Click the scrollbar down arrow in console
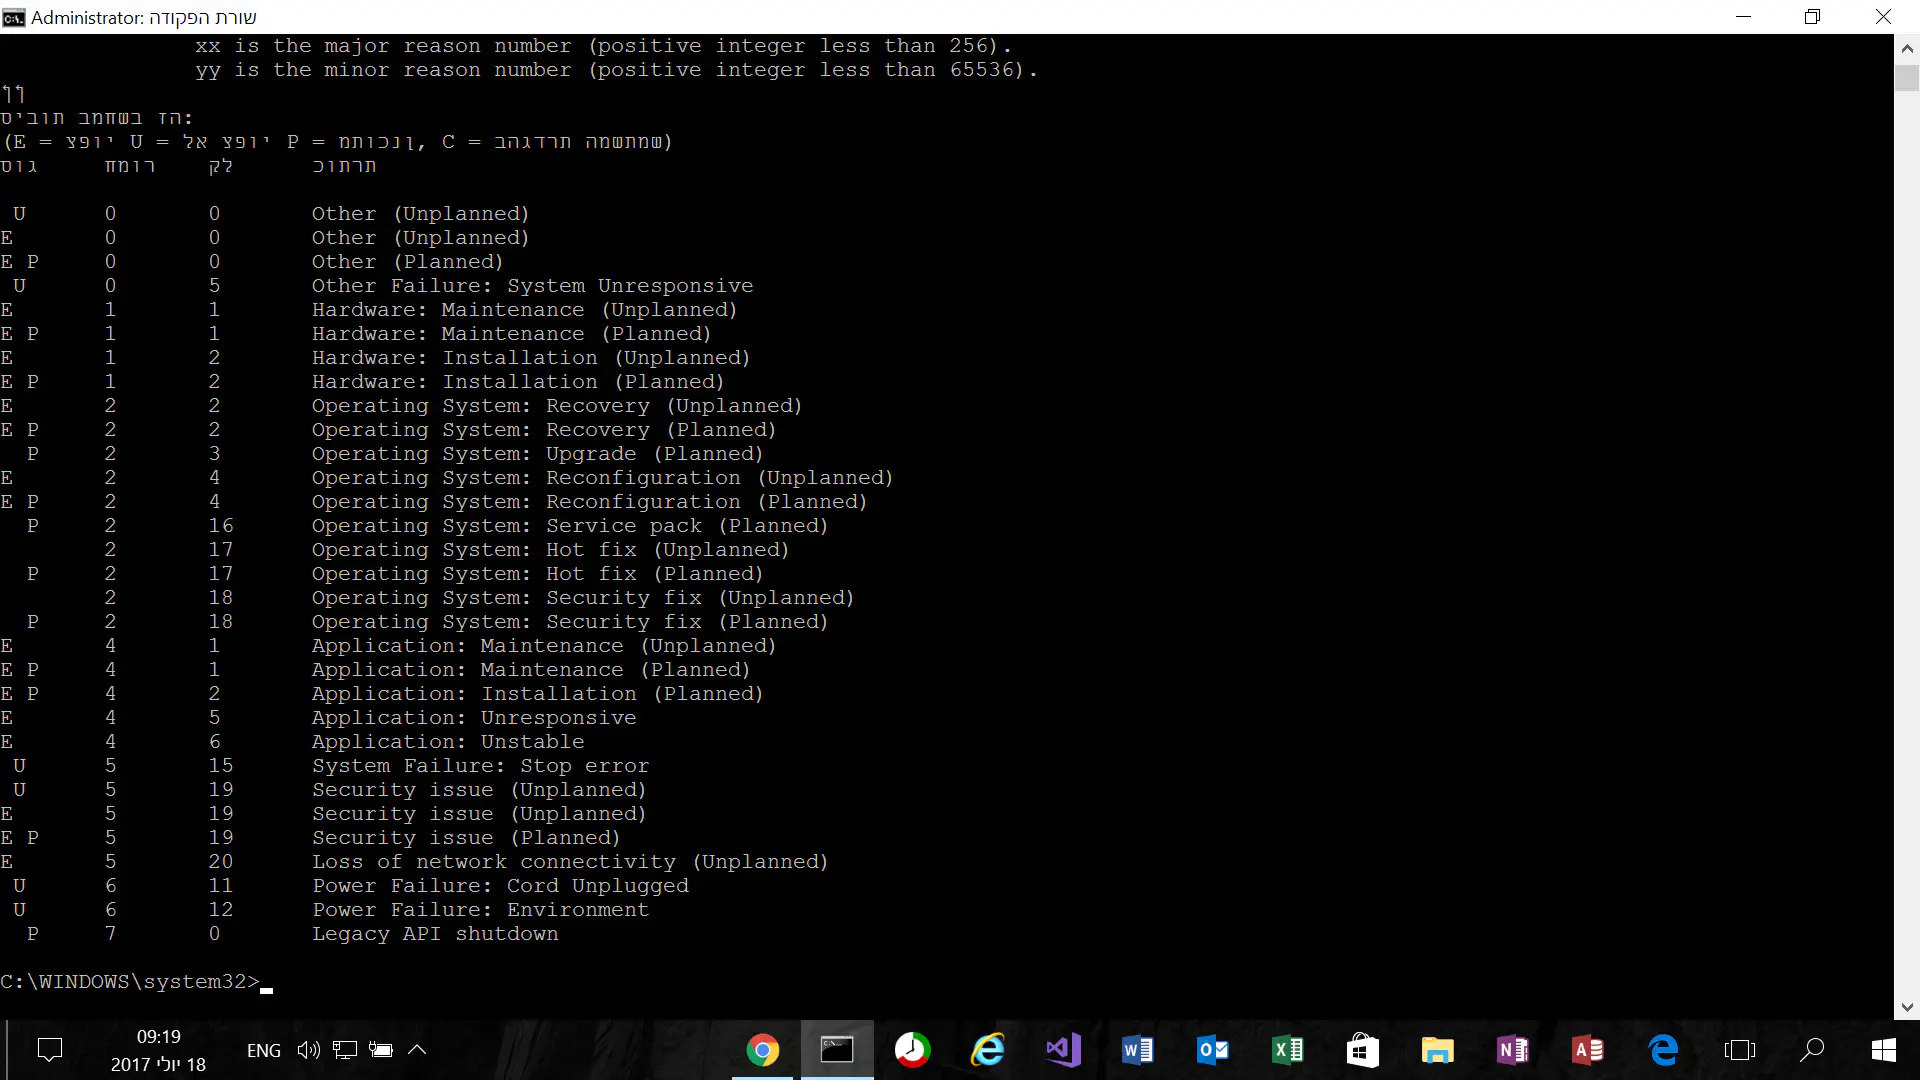This screenshot has width=1920, height=1080. (x=1907, y=1008)
